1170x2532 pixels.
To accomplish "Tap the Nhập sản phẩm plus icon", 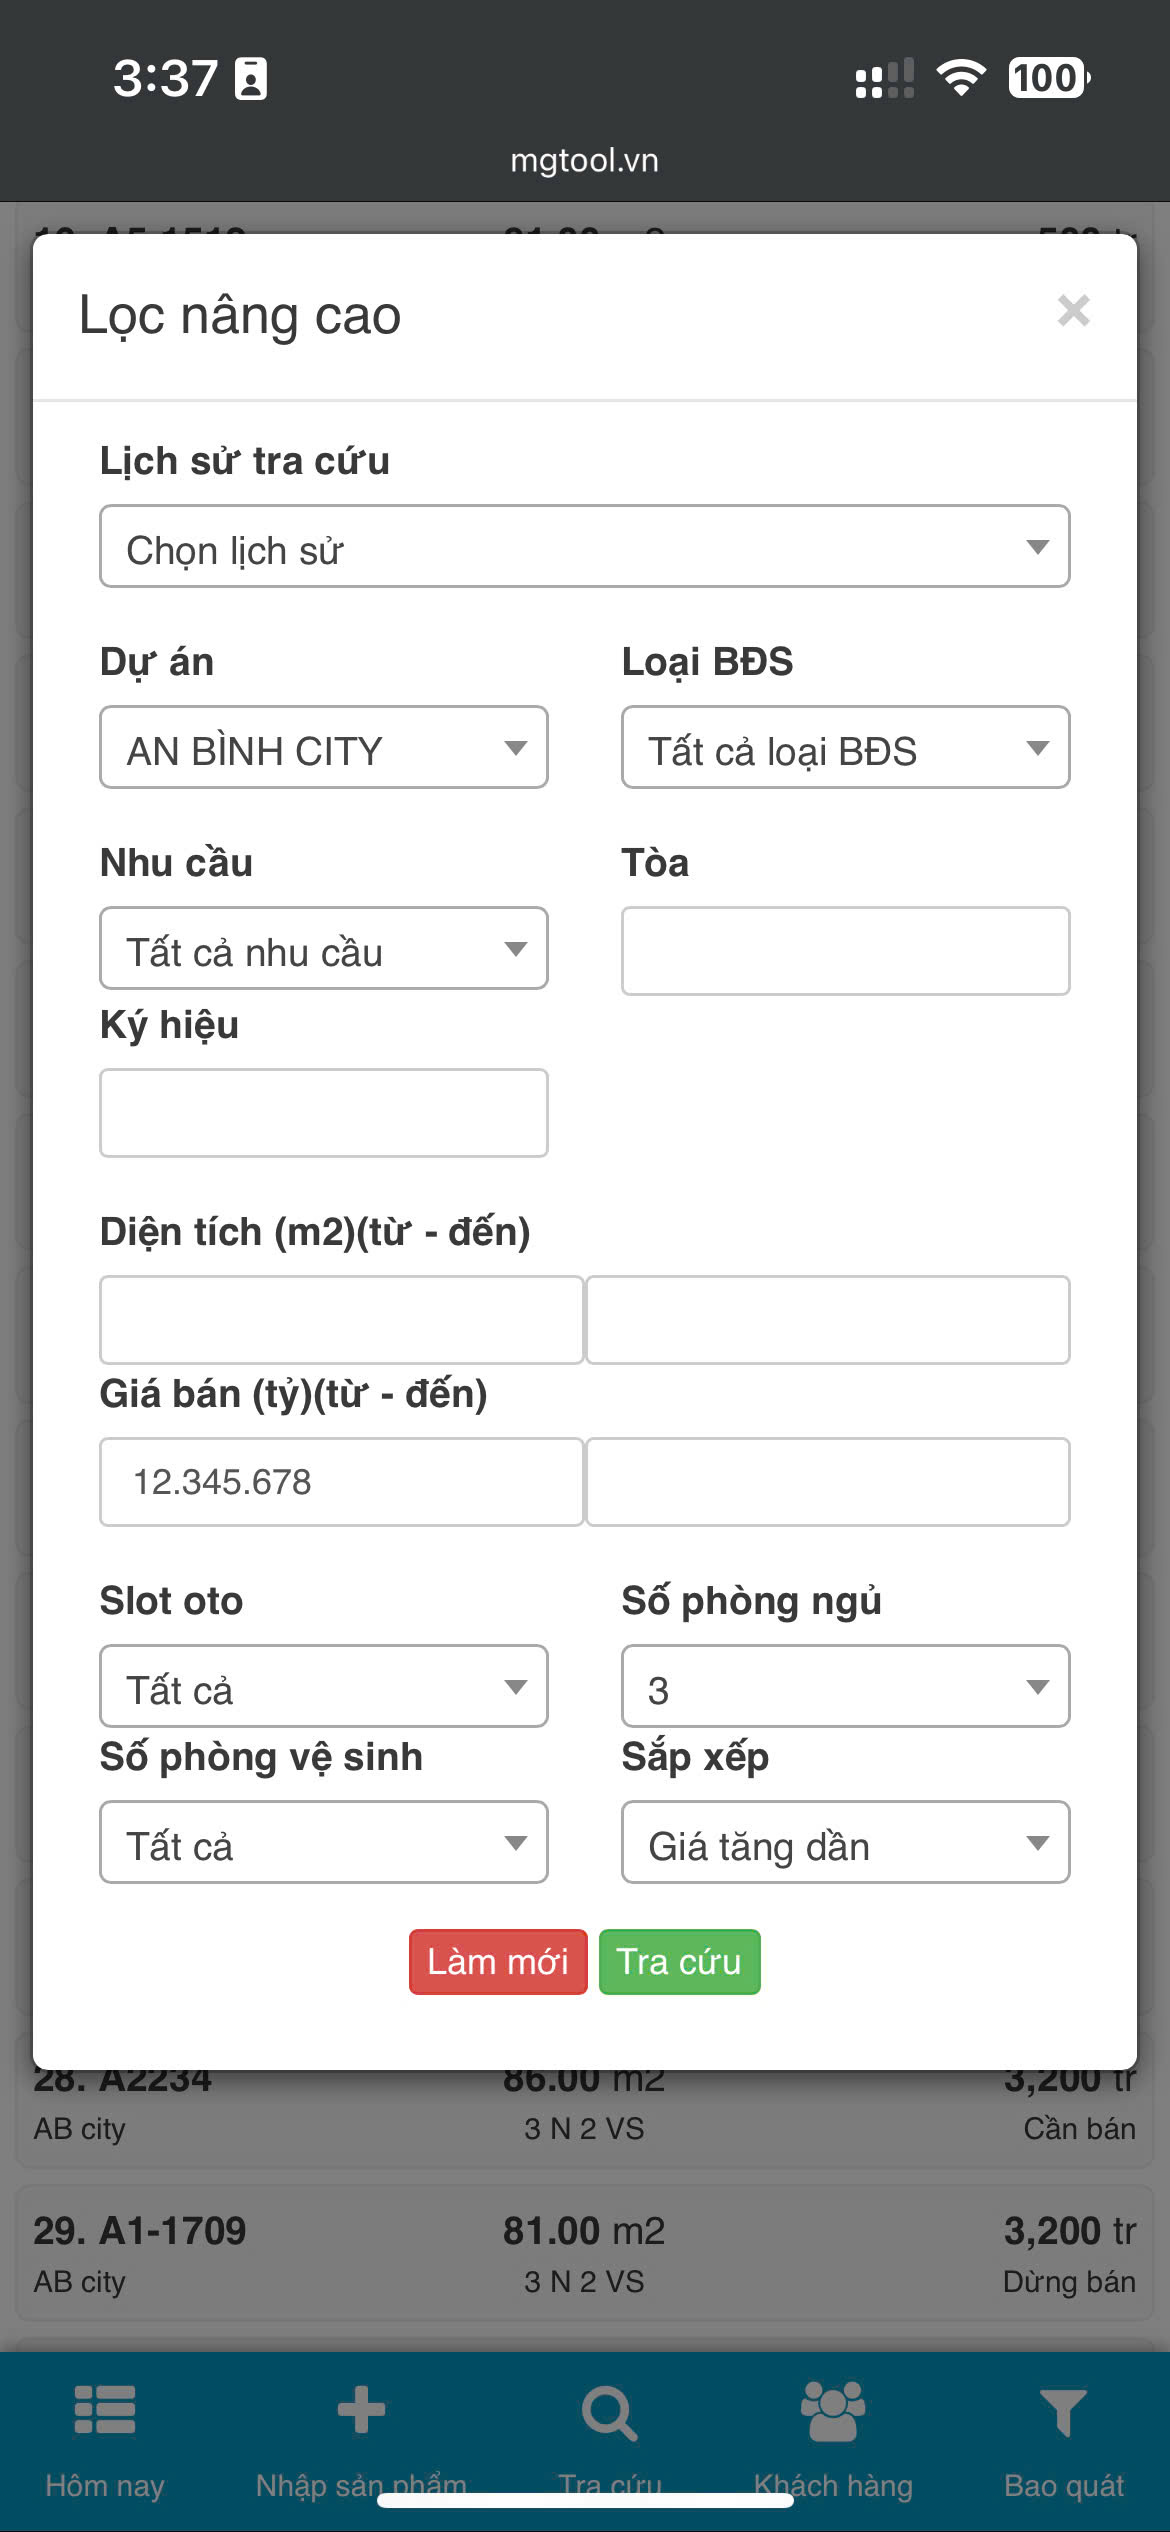I will (x=361, y=2410).
